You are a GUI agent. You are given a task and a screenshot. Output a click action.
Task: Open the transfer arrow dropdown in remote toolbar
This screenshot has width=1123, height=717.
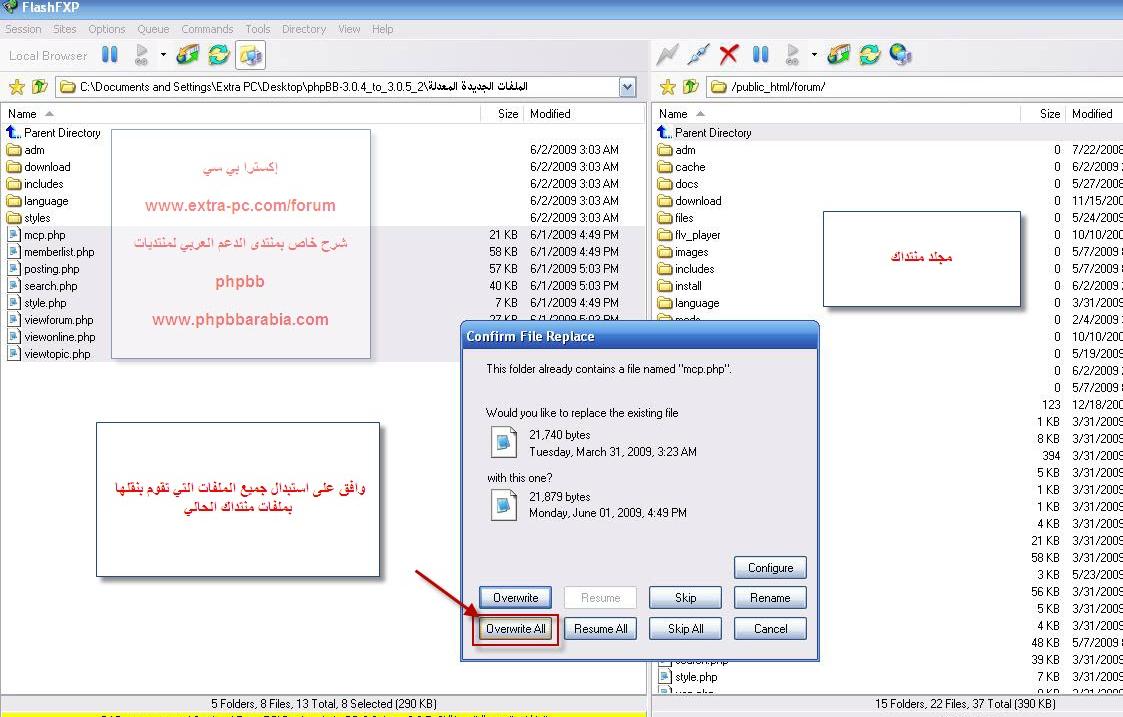(814, 54)
